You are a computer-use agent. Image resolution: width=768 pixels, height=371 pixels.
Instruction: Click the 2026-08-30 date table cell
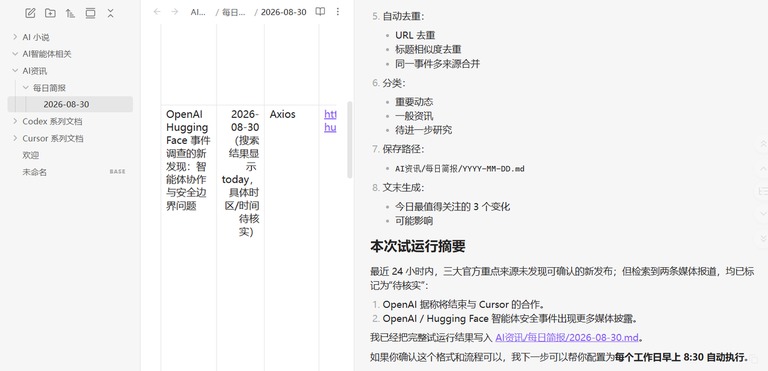click(240, 173)
